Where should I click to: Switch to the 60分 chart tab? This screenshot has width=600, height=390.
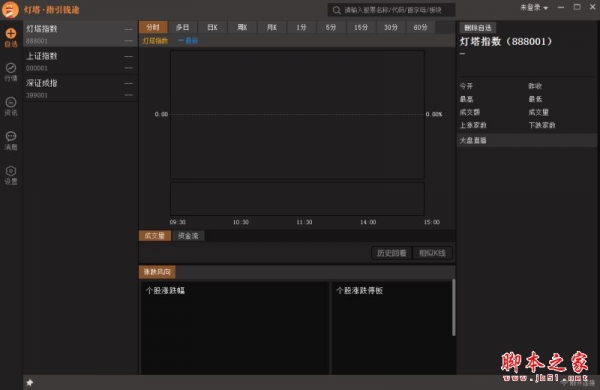[x=421, y=27]
